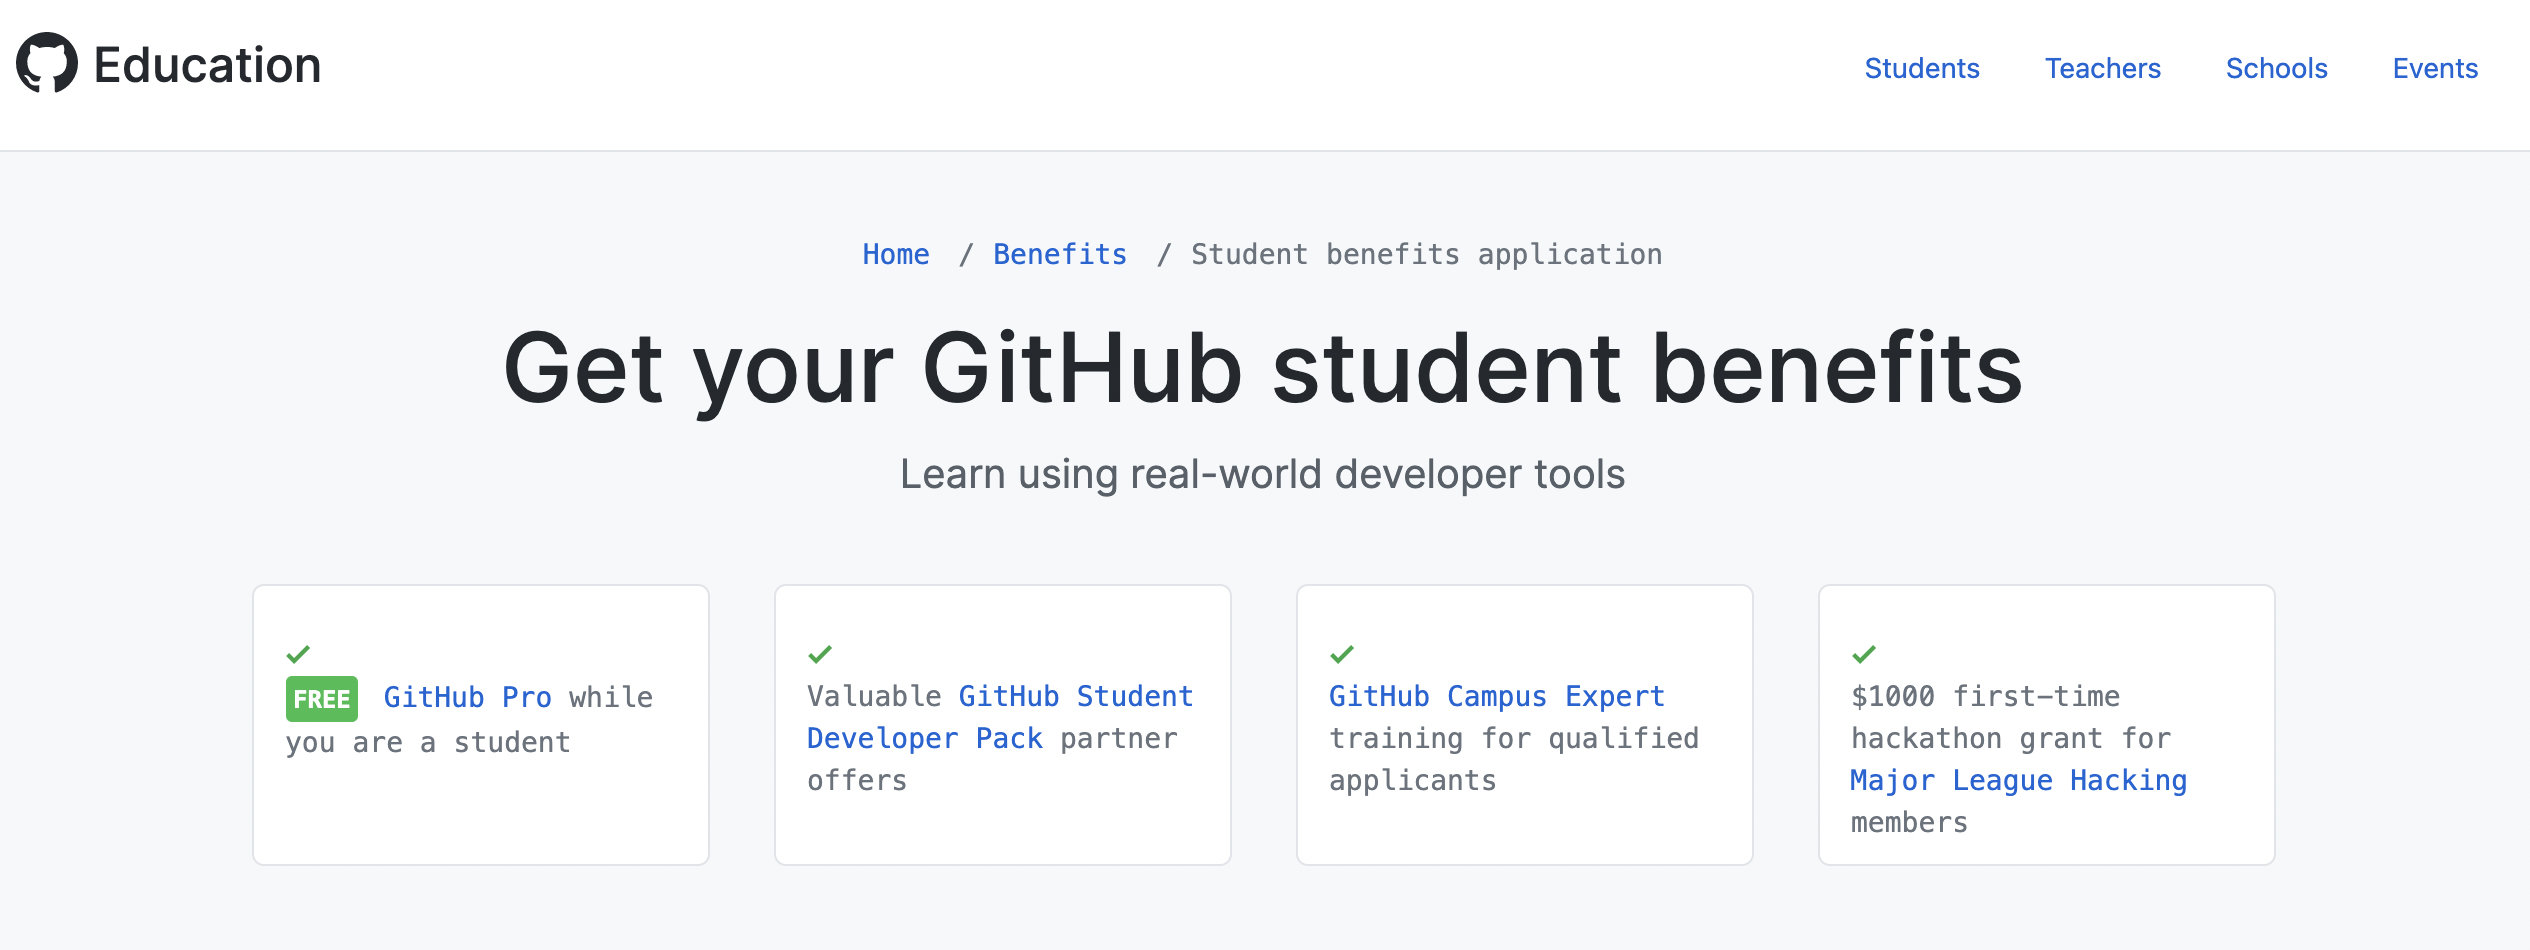
Task: Click 'members' text in hackathon card
Action: 1909,822
